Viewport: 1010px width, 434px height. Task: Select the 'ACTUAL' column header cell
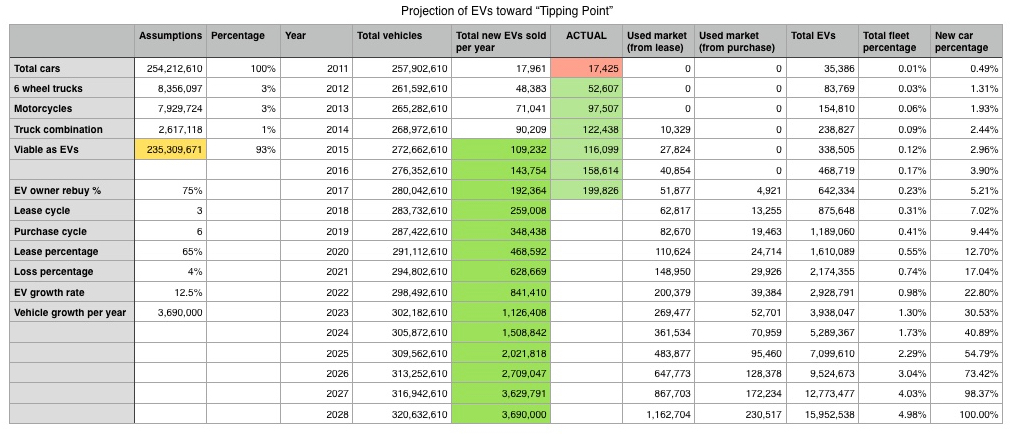click(x=587, y=36)
